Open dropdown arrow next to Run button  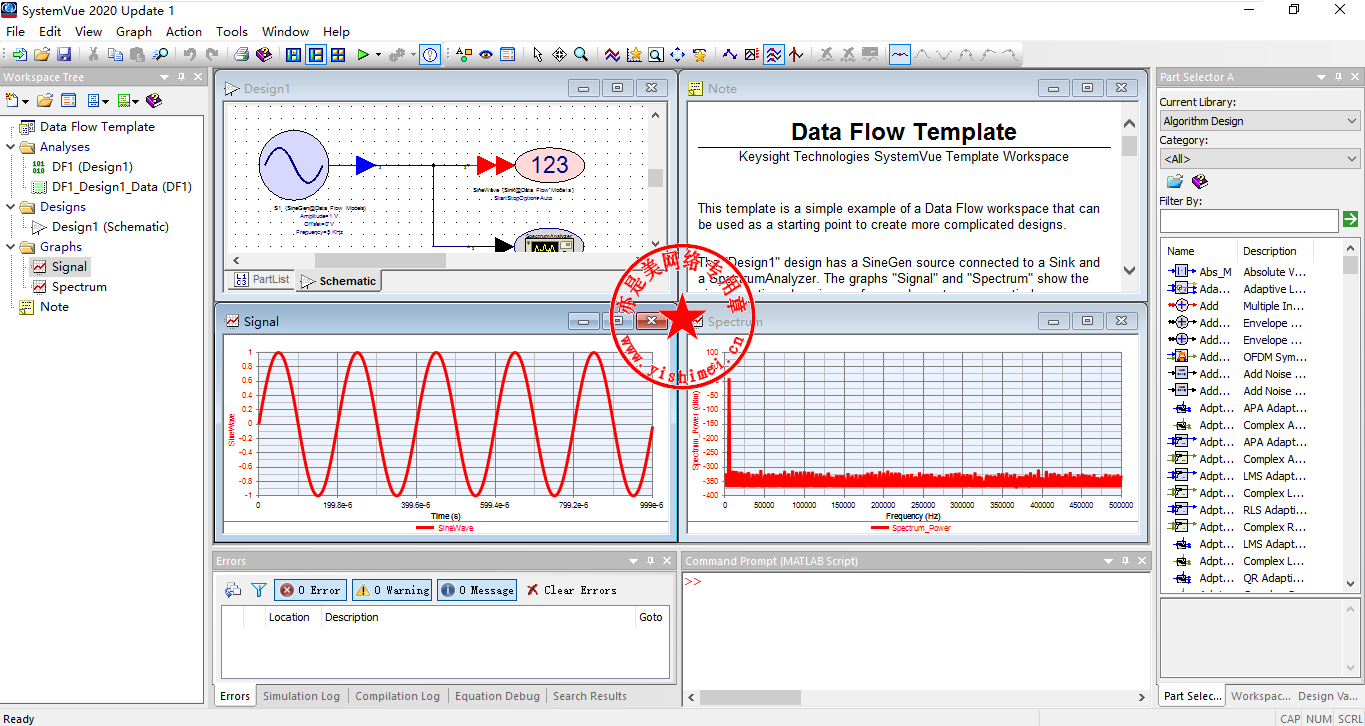(x=378, y=55)
